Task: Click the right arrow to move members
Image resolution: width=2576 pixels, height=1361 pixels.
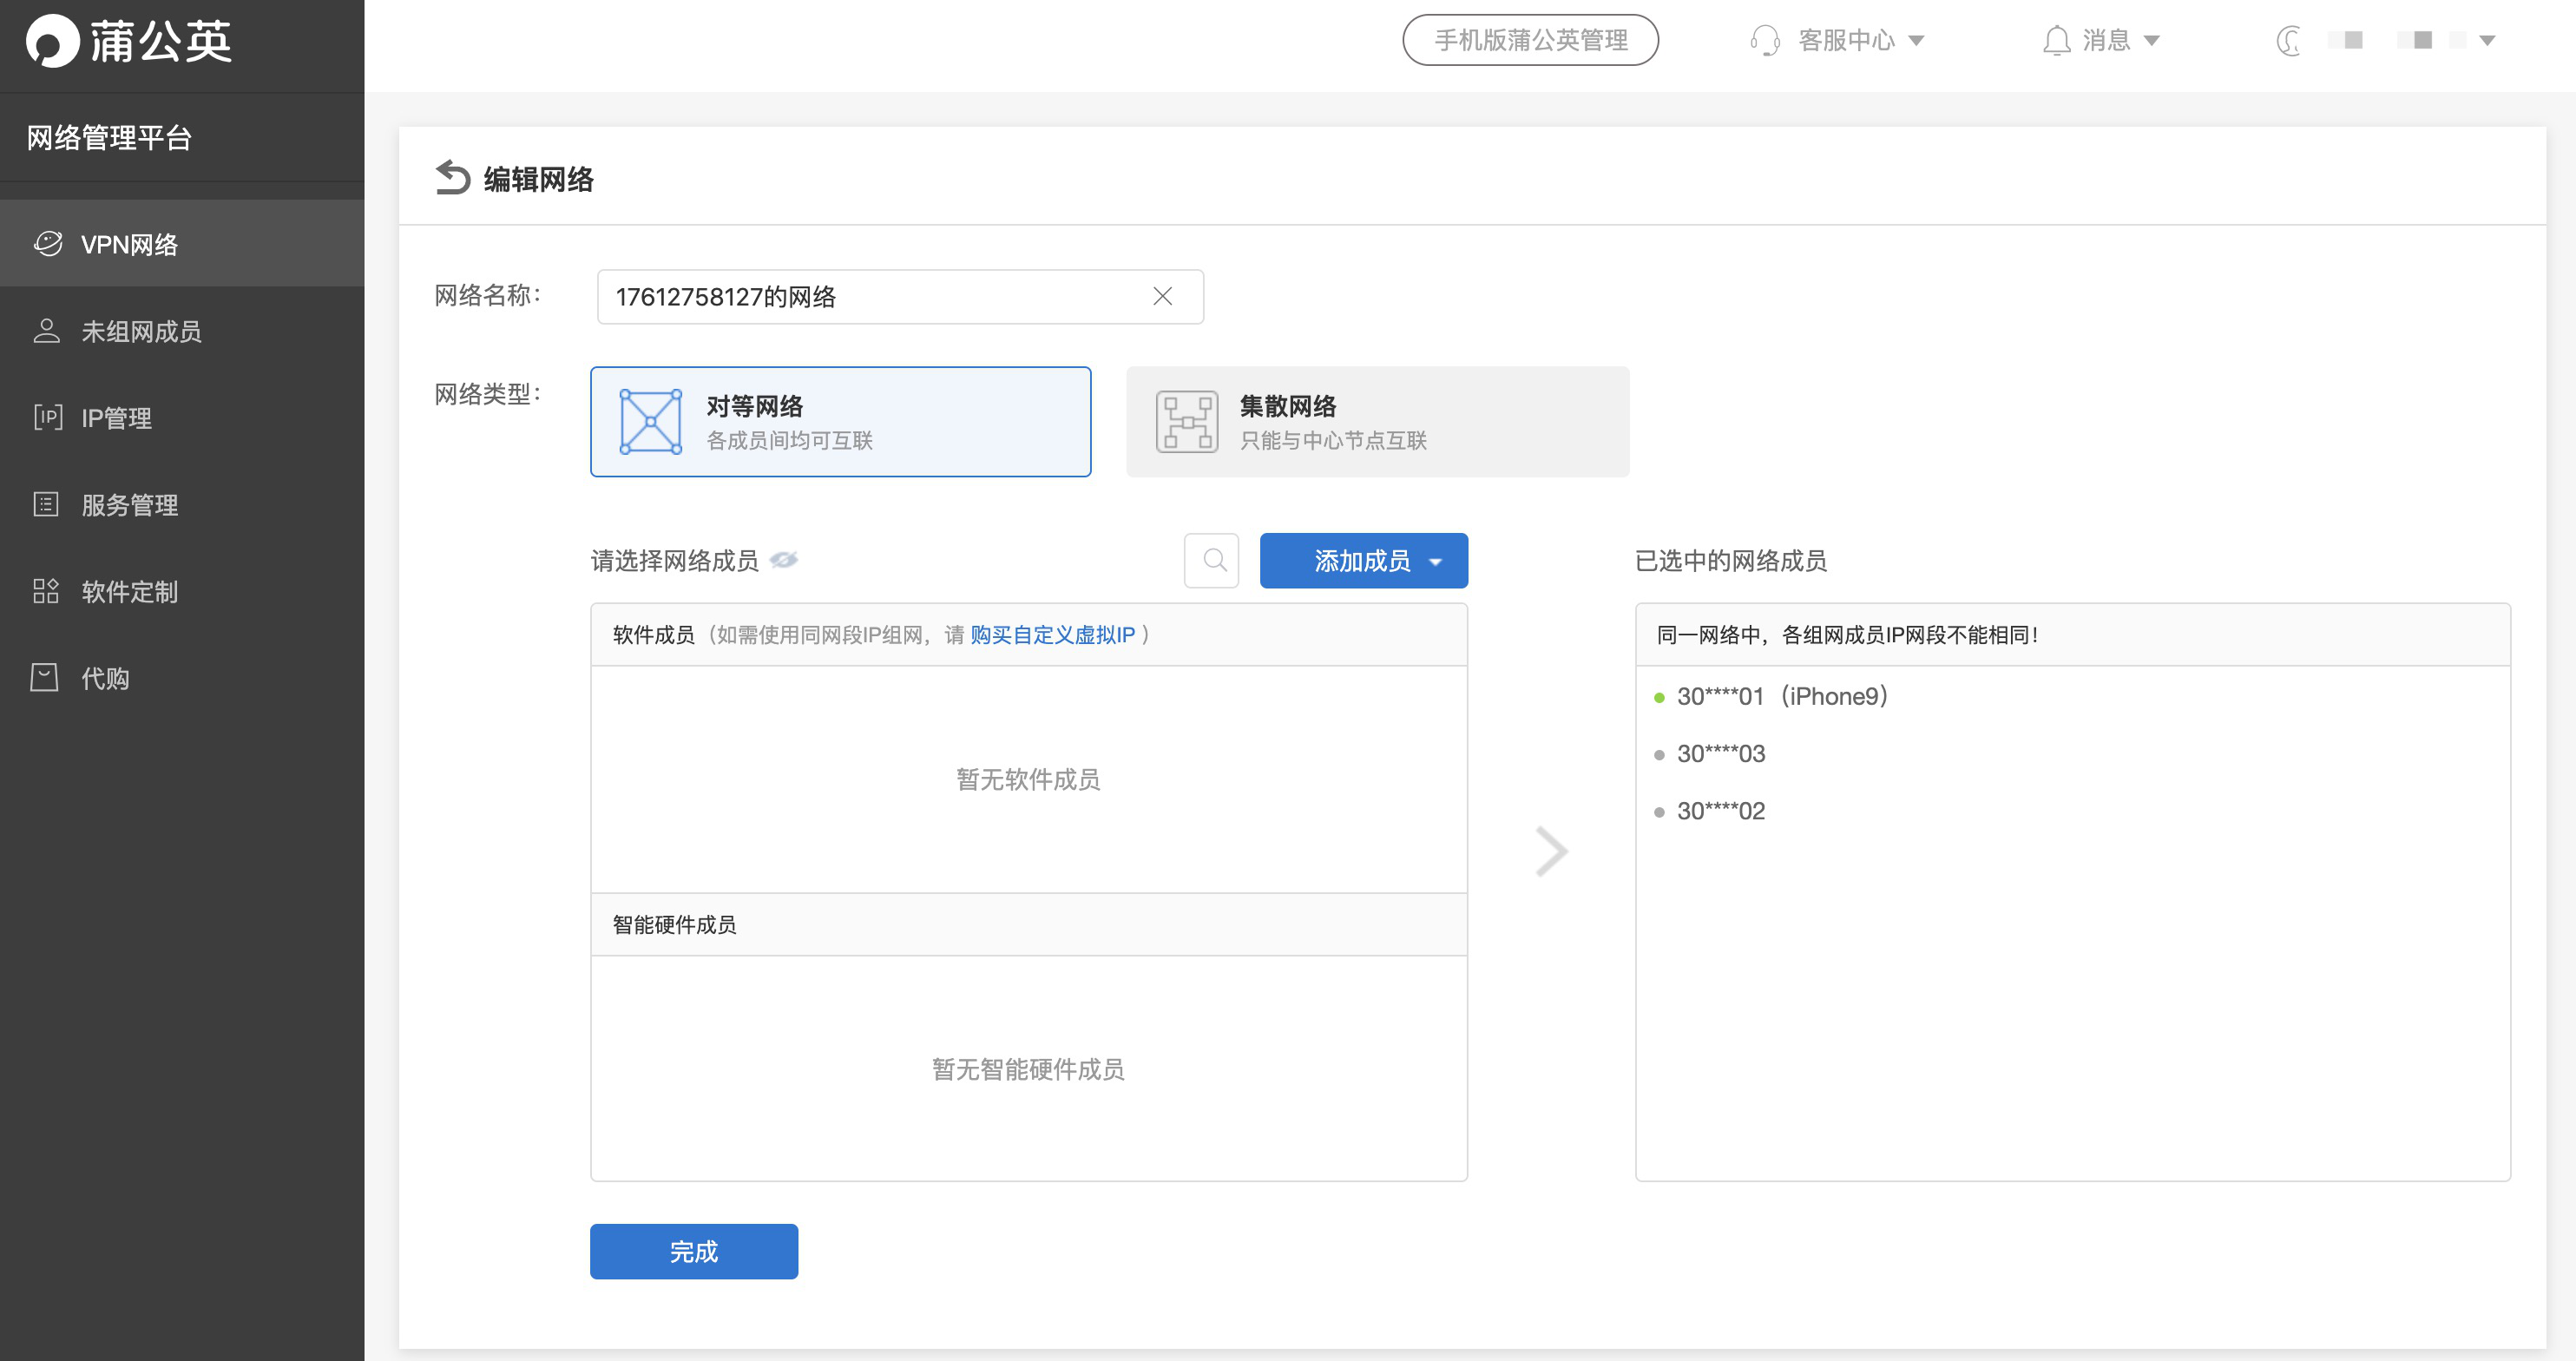Action: pyautogui.click(x=1551, y=852)
